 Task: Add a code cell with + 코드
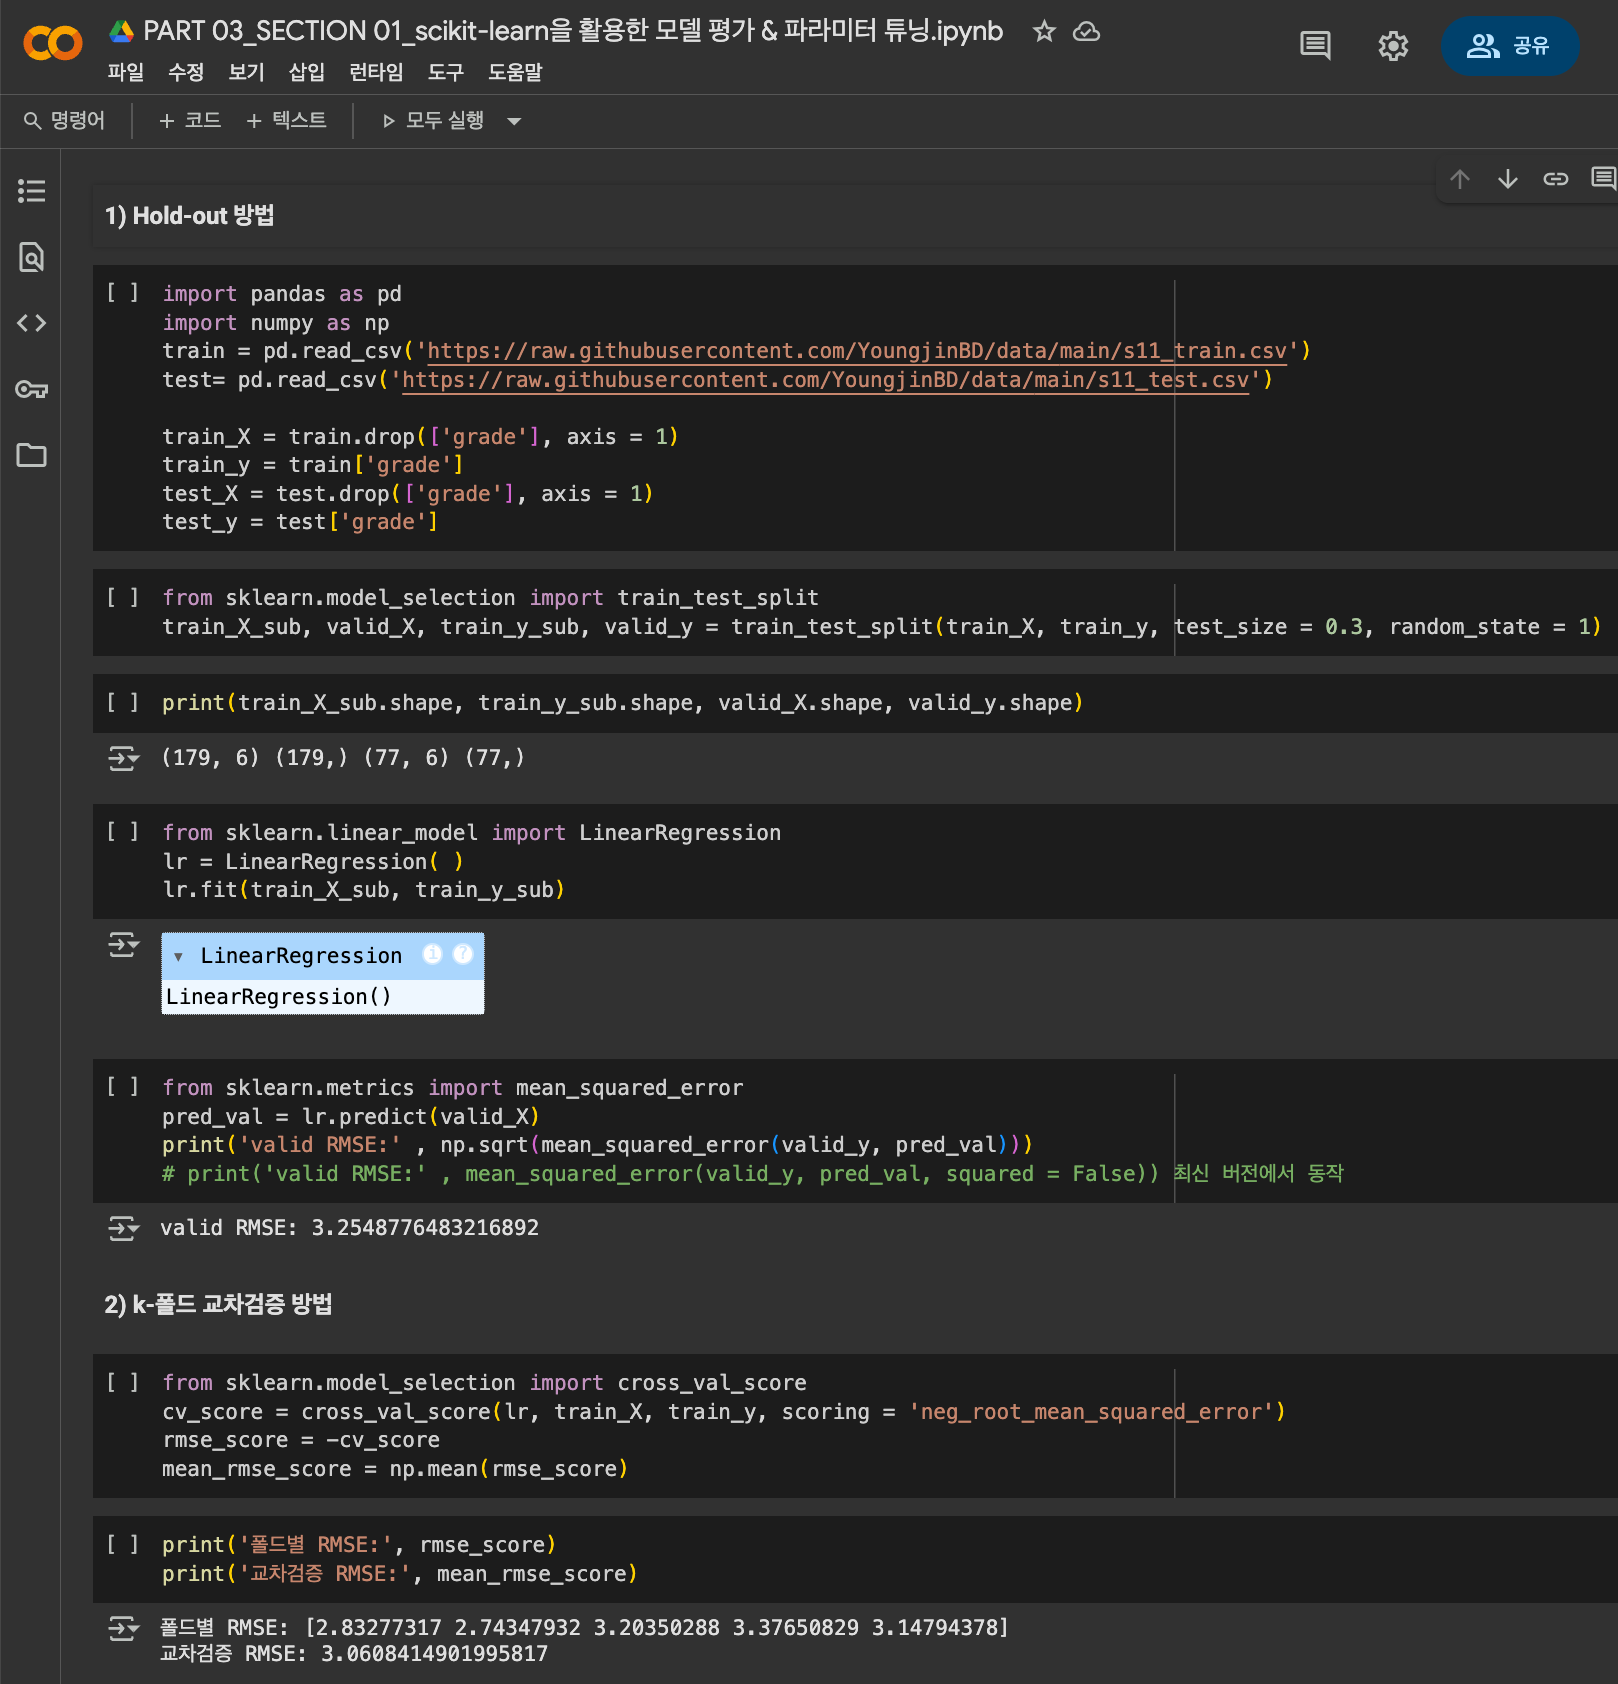click(x=190, y=121)
